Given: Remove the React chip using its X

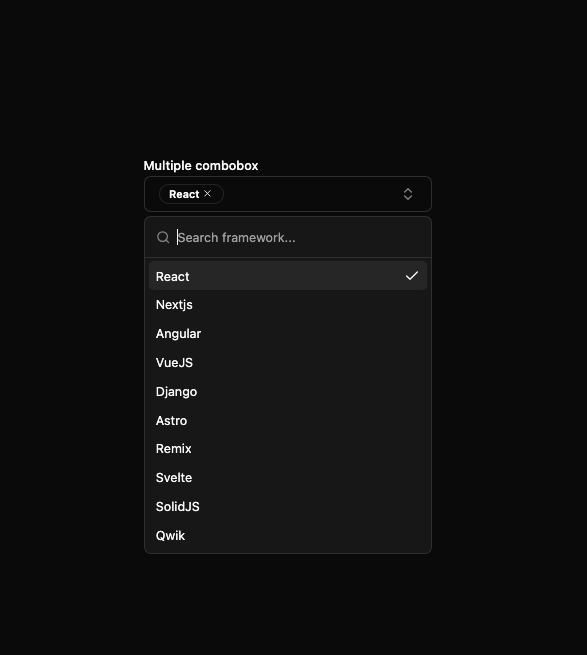Looking at the screenshot, I should [x=207, y=194].
